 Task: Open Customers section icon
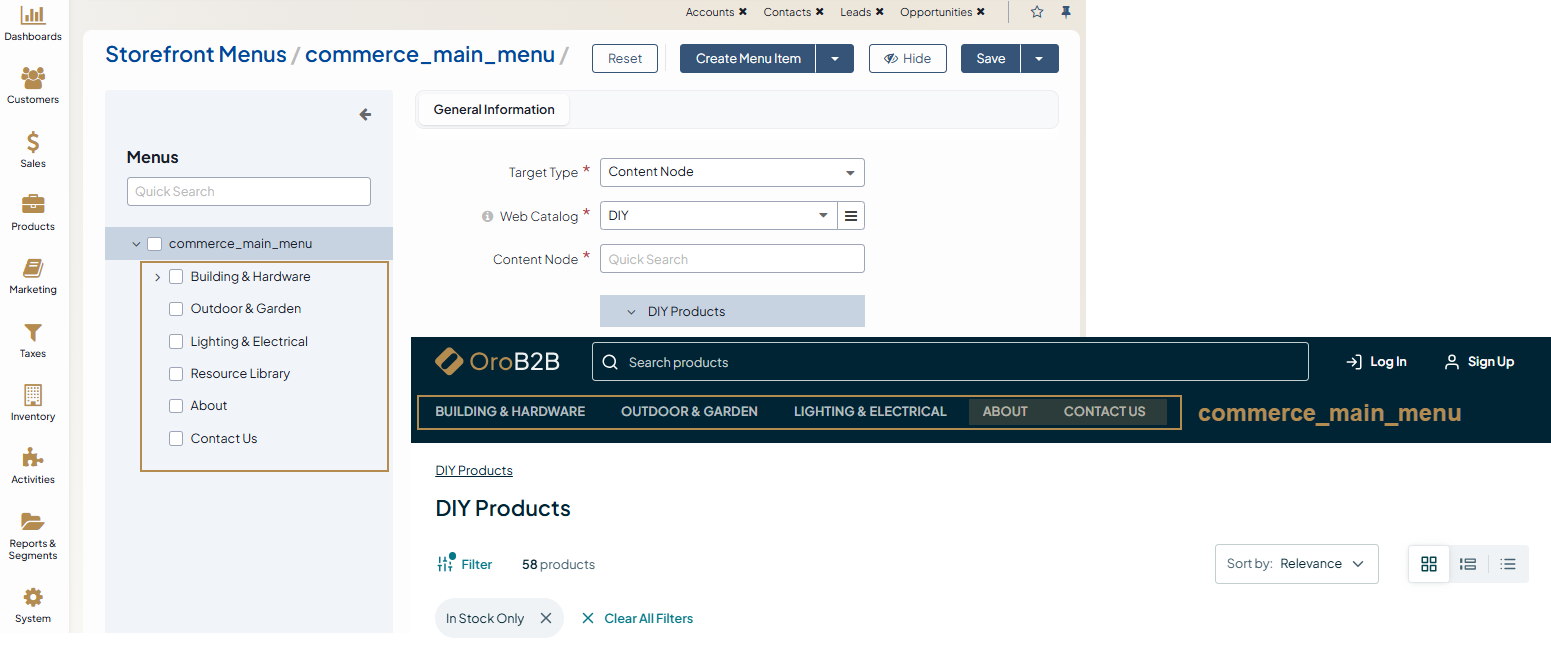[33, 78]
